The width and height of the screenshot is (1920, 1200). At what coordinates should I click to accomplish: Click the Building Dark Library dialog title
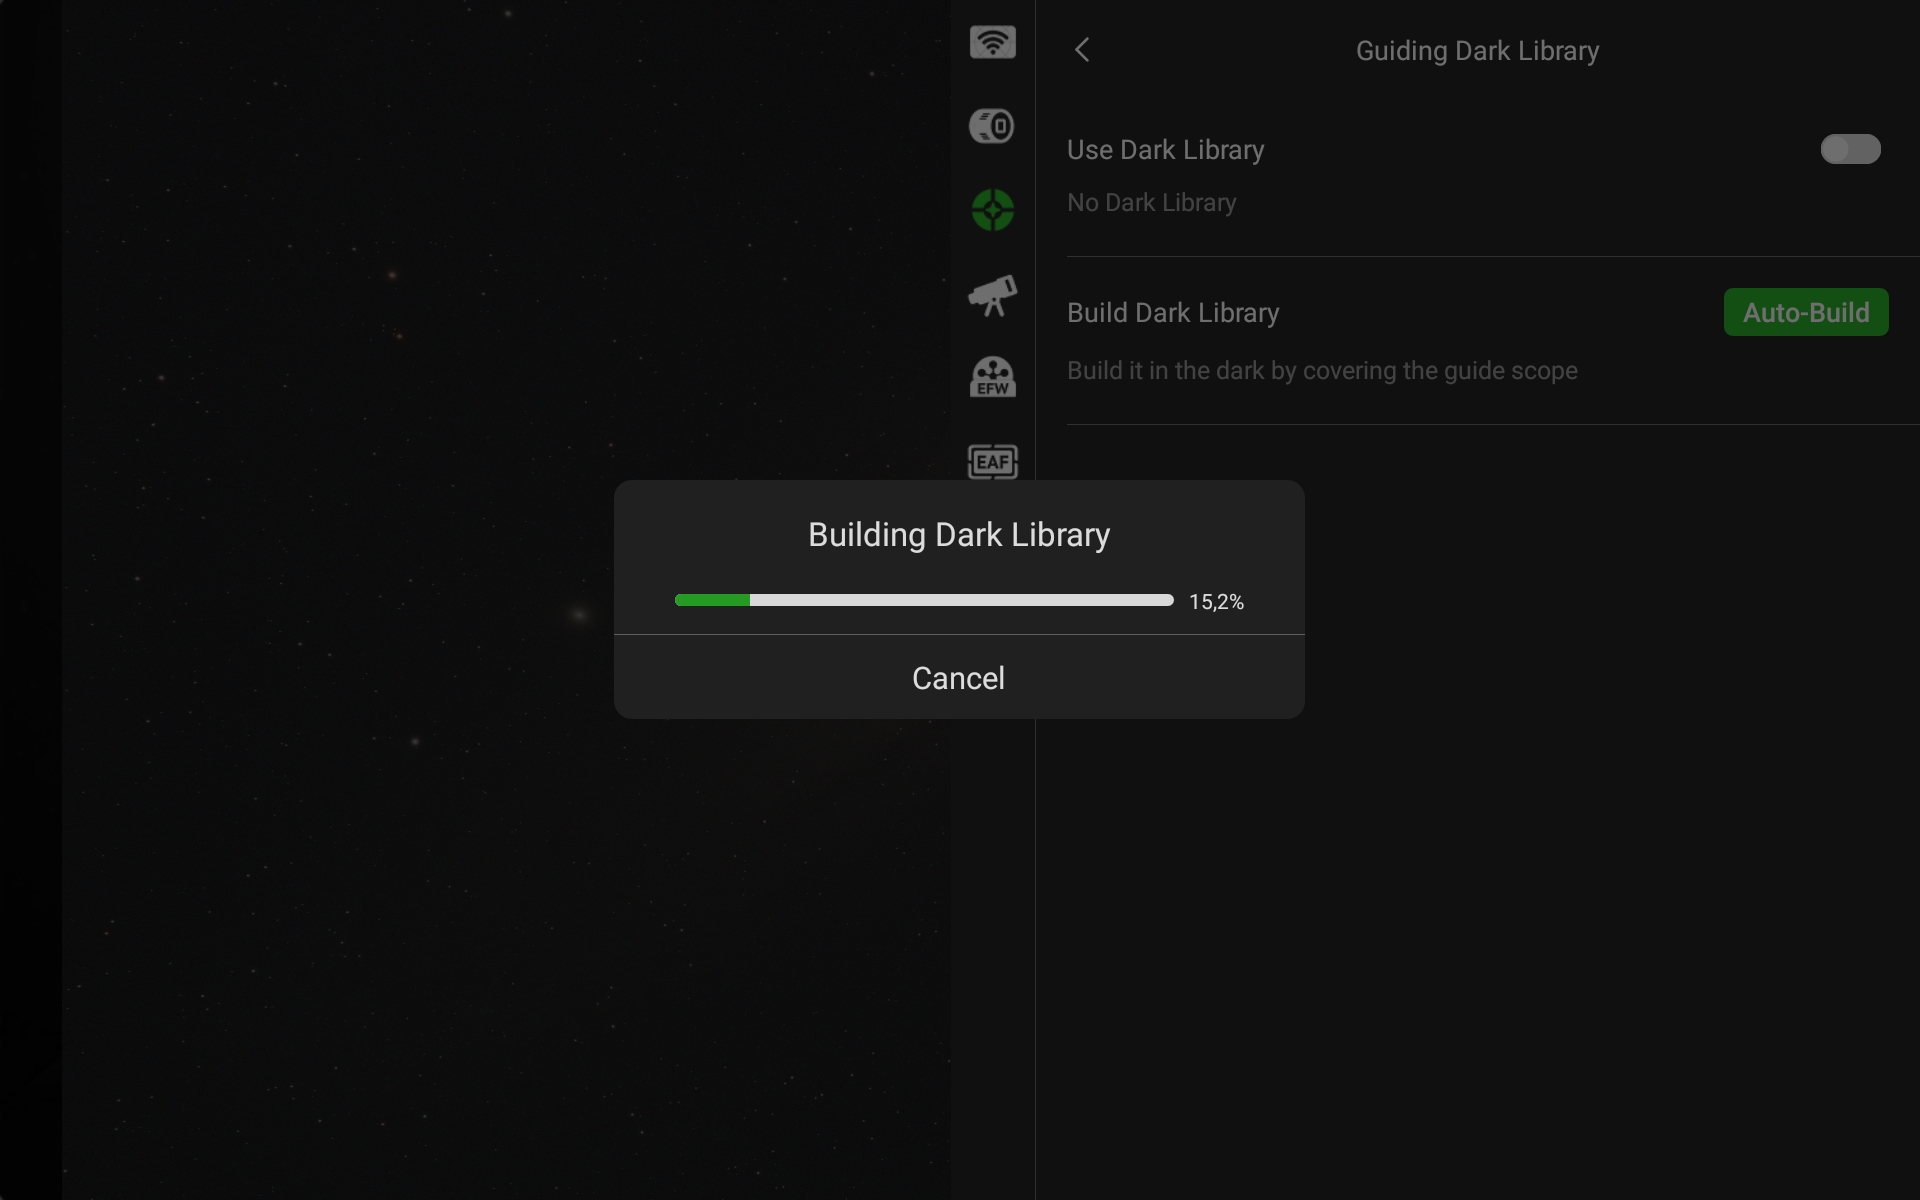[958, 535]
